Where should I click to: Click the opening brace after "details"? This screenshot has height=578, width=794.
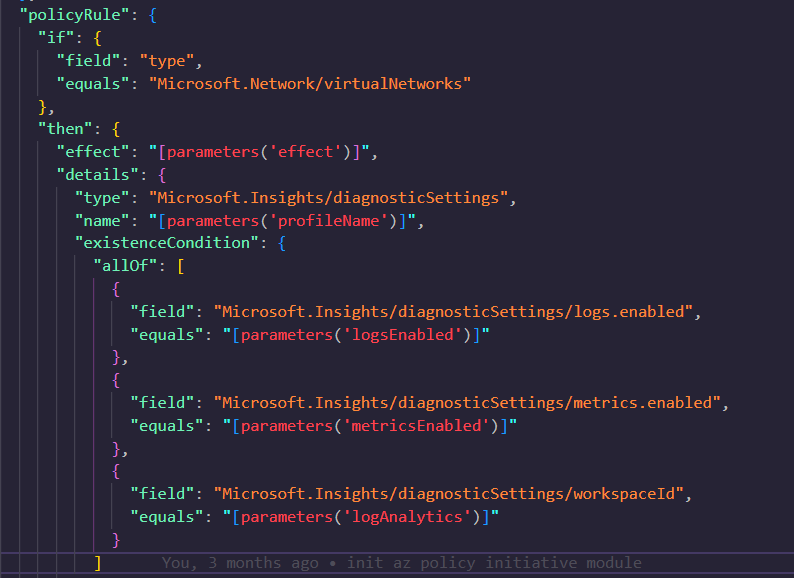coord(162,174)
